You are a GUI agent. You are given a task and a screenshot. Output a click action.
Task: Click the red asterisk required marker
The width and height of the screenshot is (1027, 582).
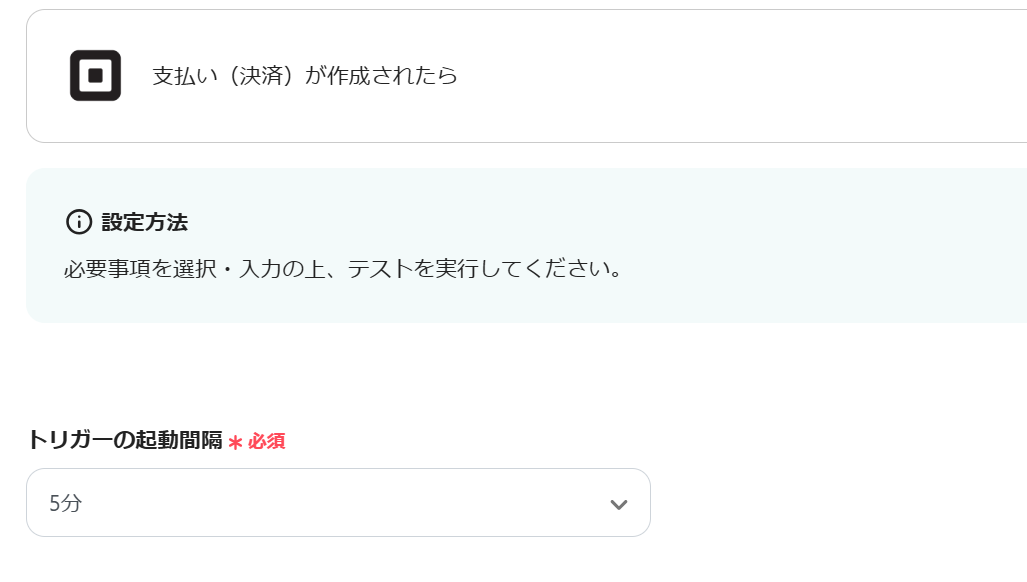pyautogui.click(x=236, y=442)
